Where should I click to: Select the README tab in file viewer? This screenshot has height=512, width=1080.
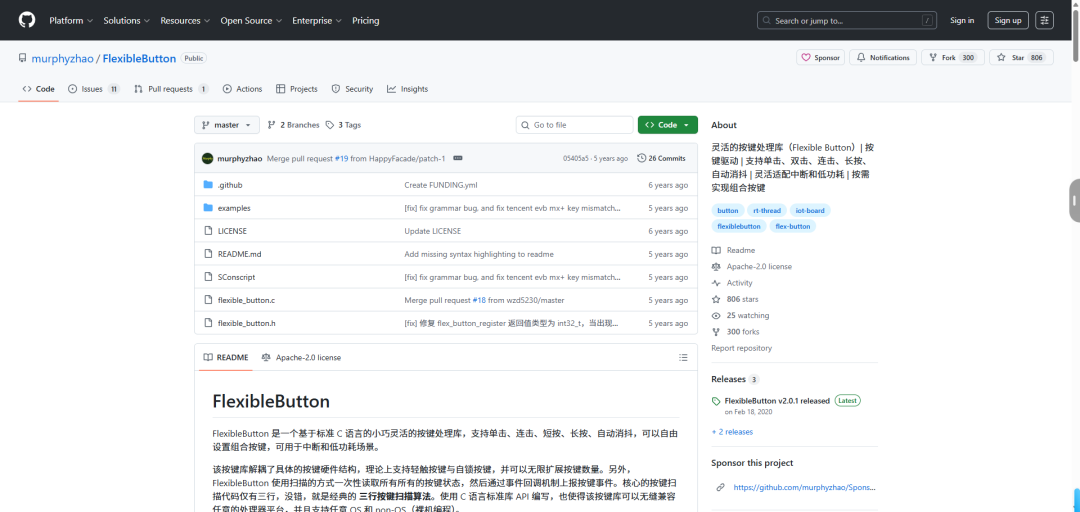[225, 358]
